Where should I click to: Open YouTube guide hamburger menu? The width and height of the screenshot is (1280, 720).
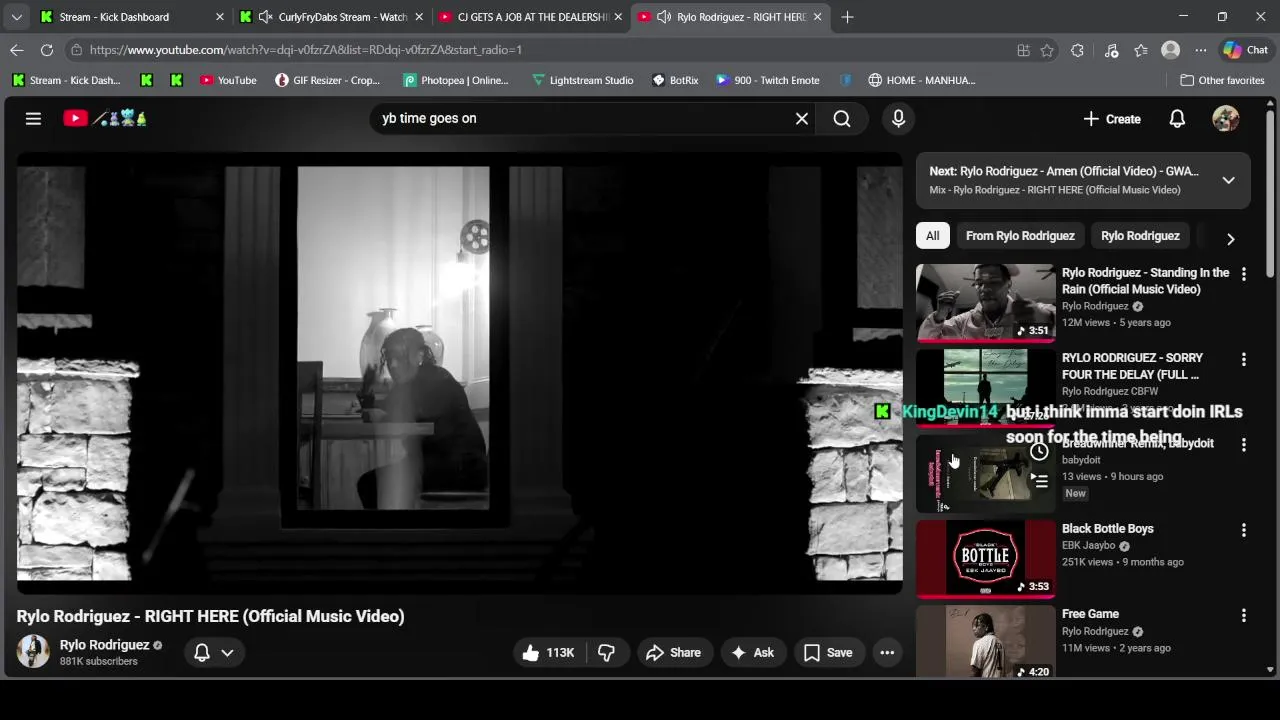click(x=33, y=118)
